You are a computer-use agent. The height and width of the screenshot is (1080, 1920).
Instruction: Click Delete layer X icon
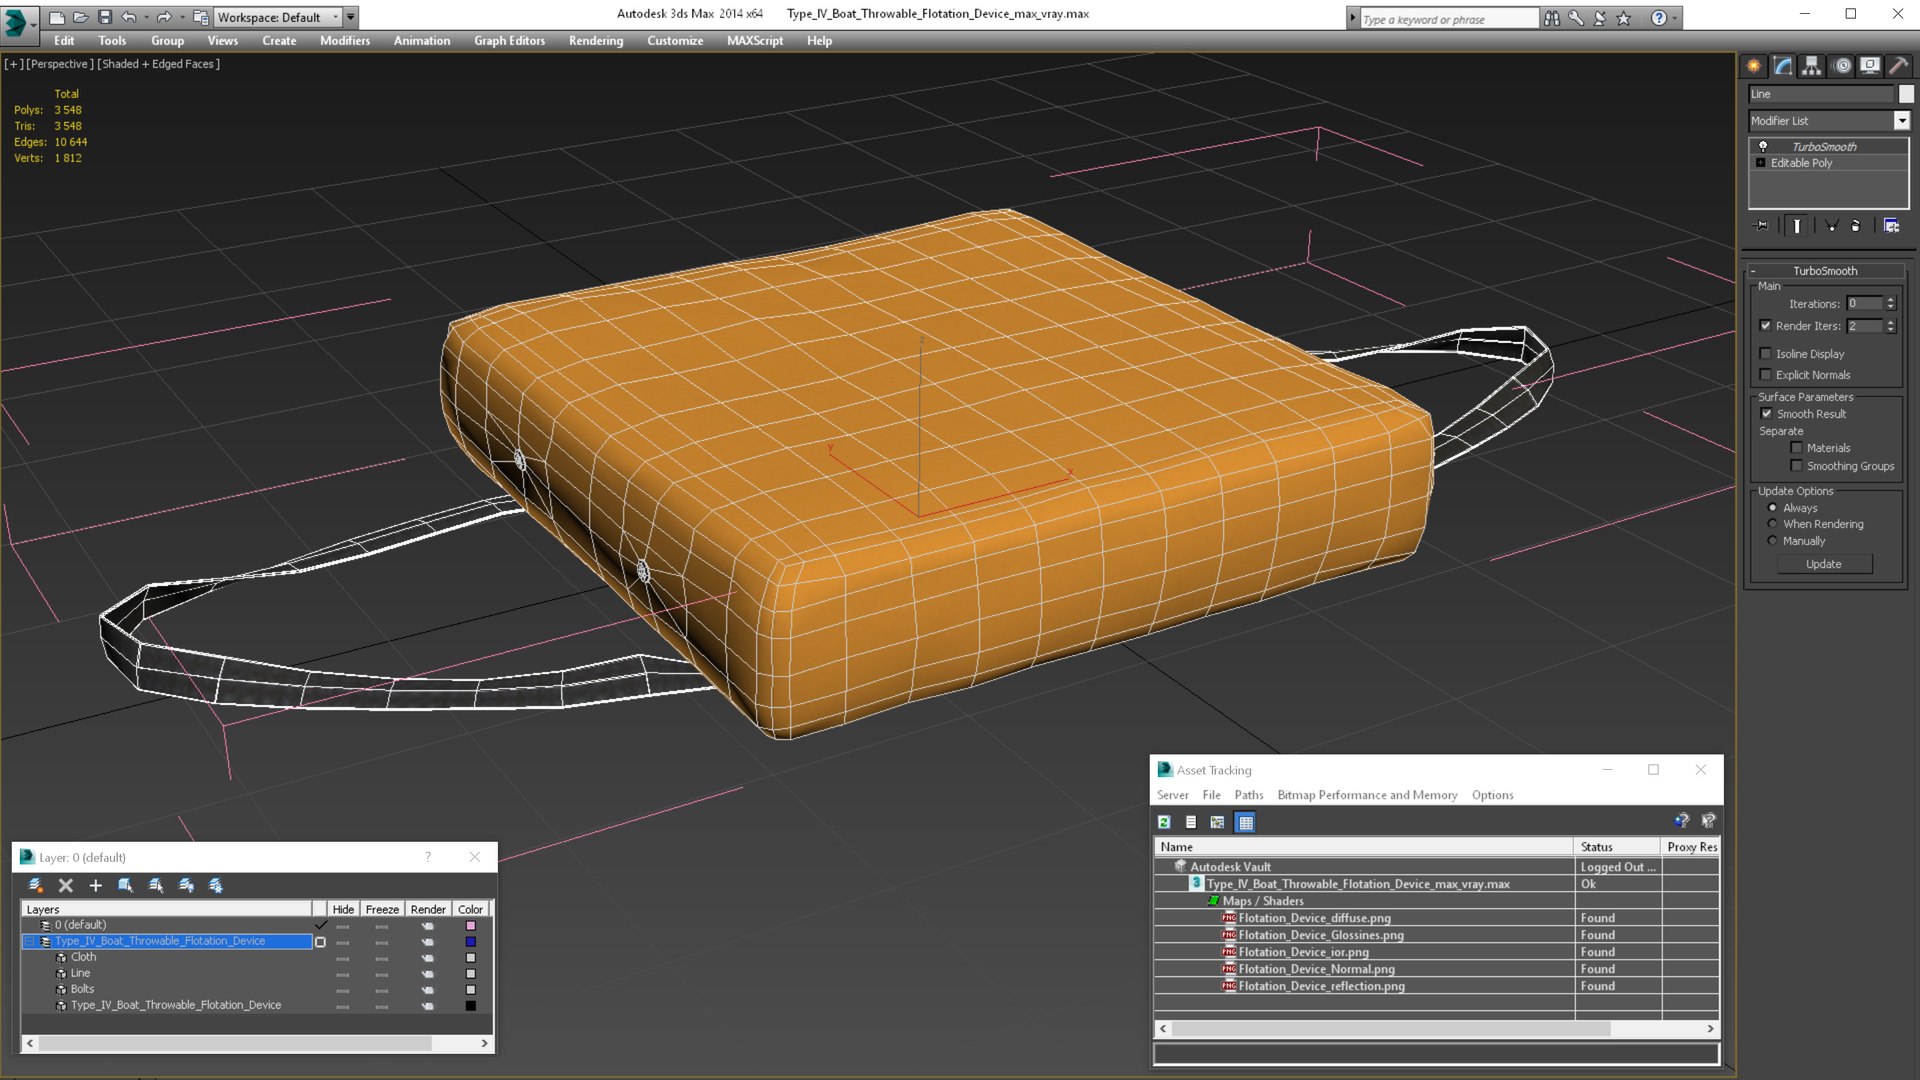point(66,885)
